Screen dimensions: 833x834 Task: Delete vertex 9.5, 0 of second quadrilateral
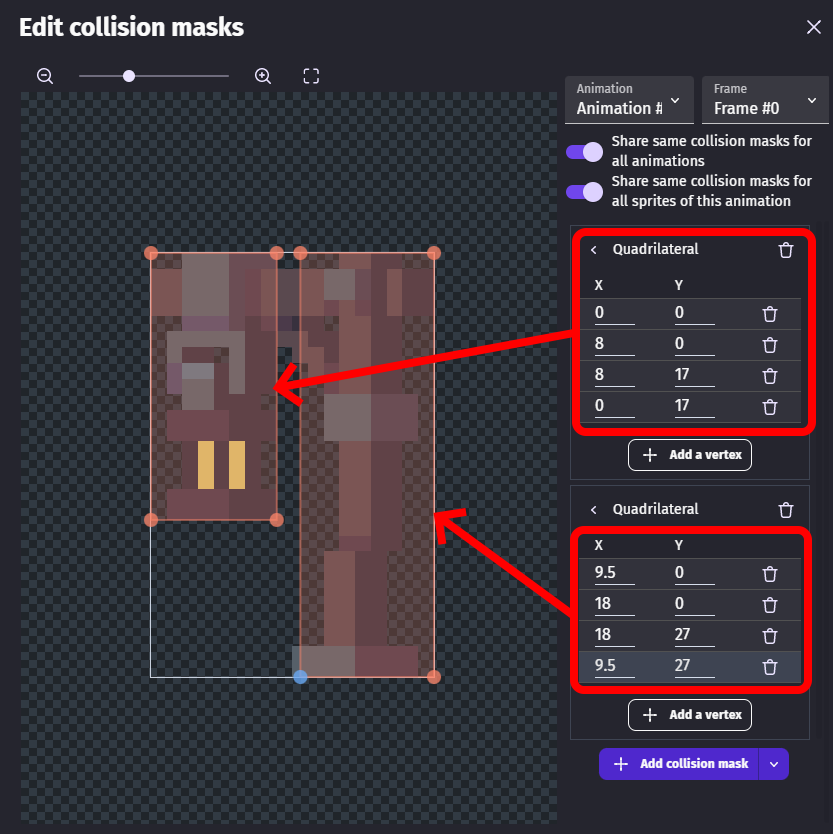pyautogui.click(x=770, y=574)
